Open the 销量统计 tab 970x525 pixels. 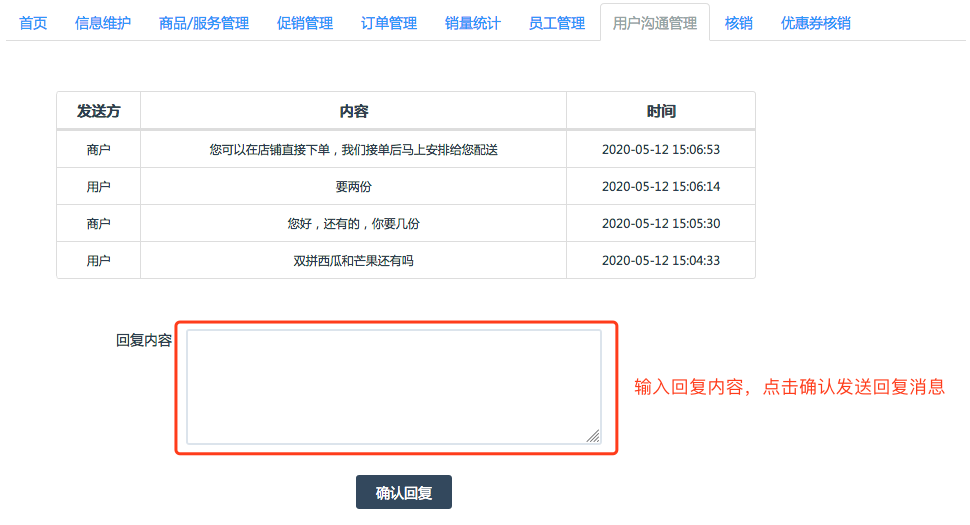point(473,23)
